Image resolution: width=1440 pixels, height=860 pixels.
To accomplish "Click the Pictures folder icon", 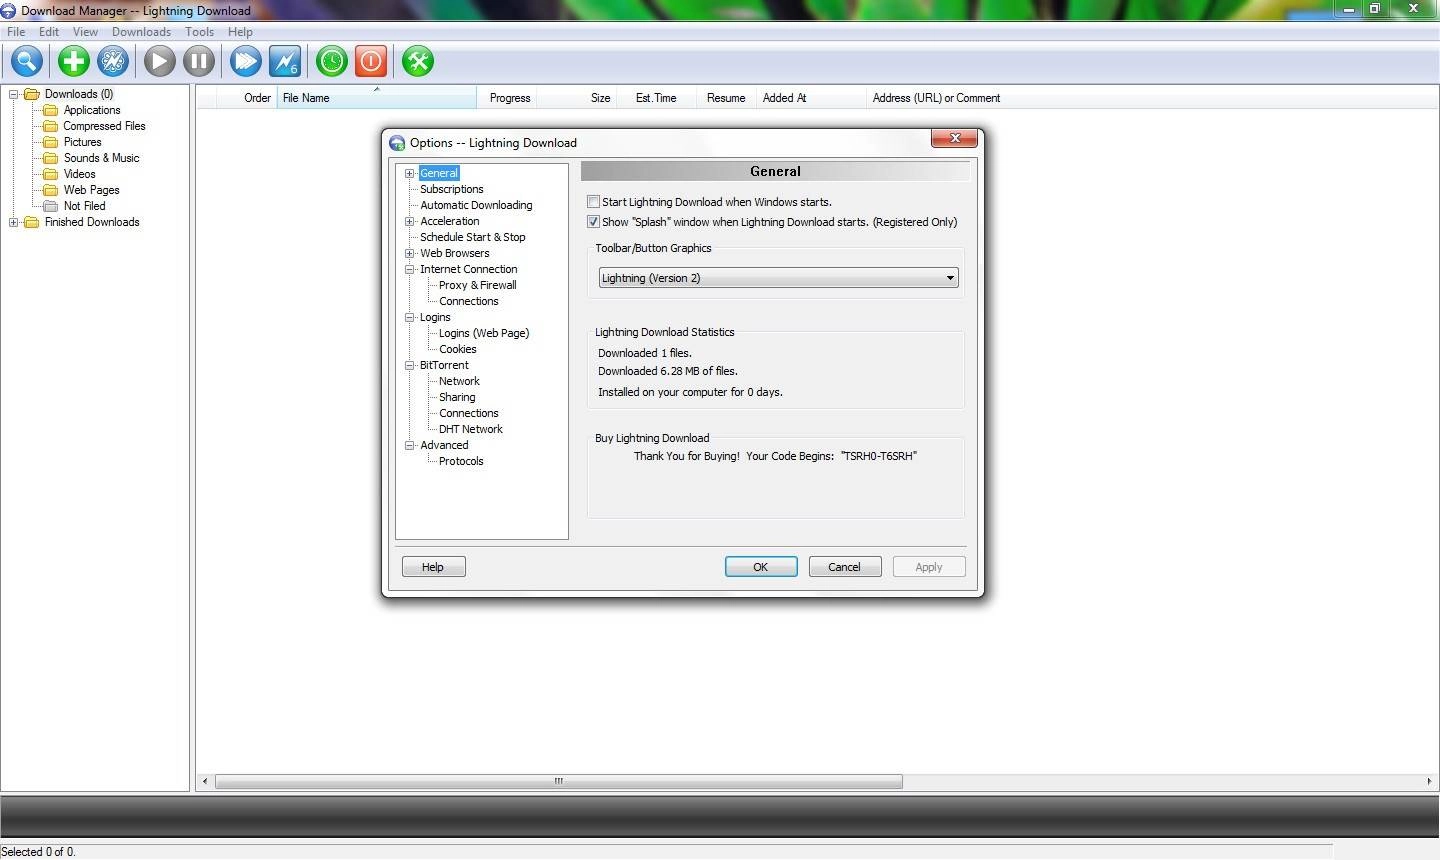I will click(50, 142).
